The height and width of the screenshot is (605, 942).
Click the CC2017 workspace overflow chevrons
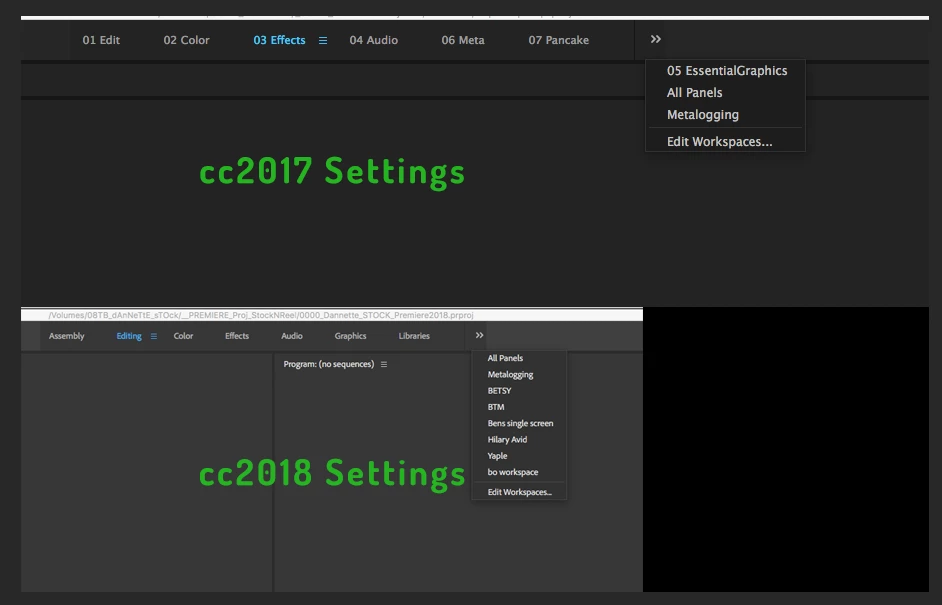[655, 39]
